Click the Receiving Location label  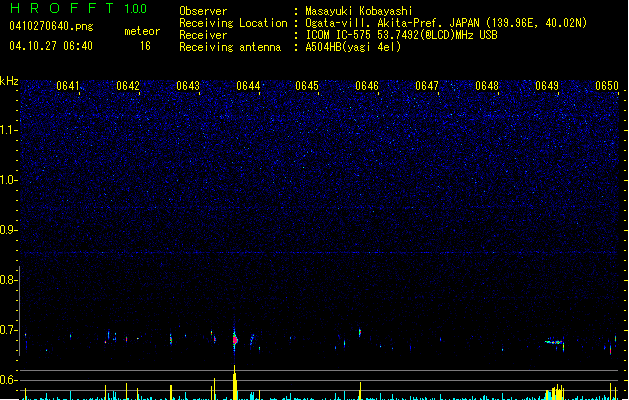pyautogui.click(x=233, y=23)
